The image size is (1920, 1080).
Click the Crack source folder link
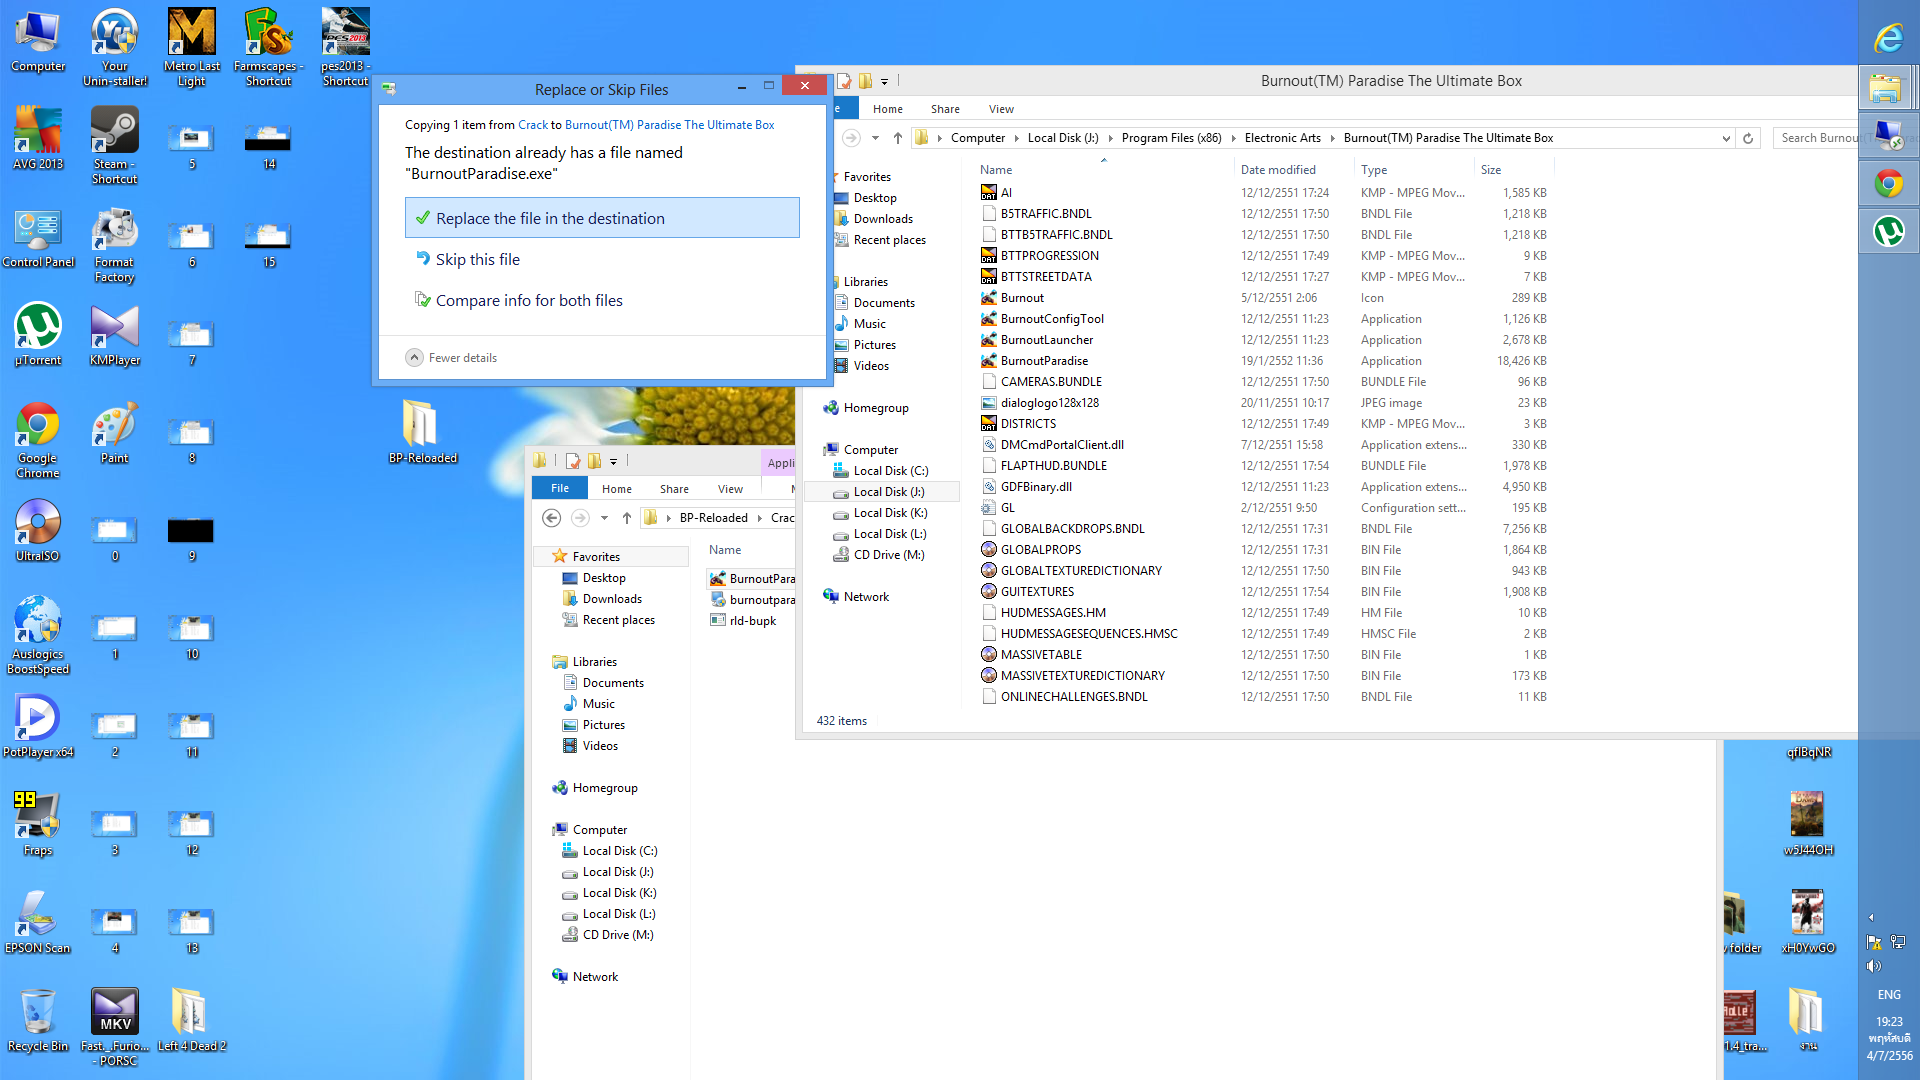(x=532, y=125)
